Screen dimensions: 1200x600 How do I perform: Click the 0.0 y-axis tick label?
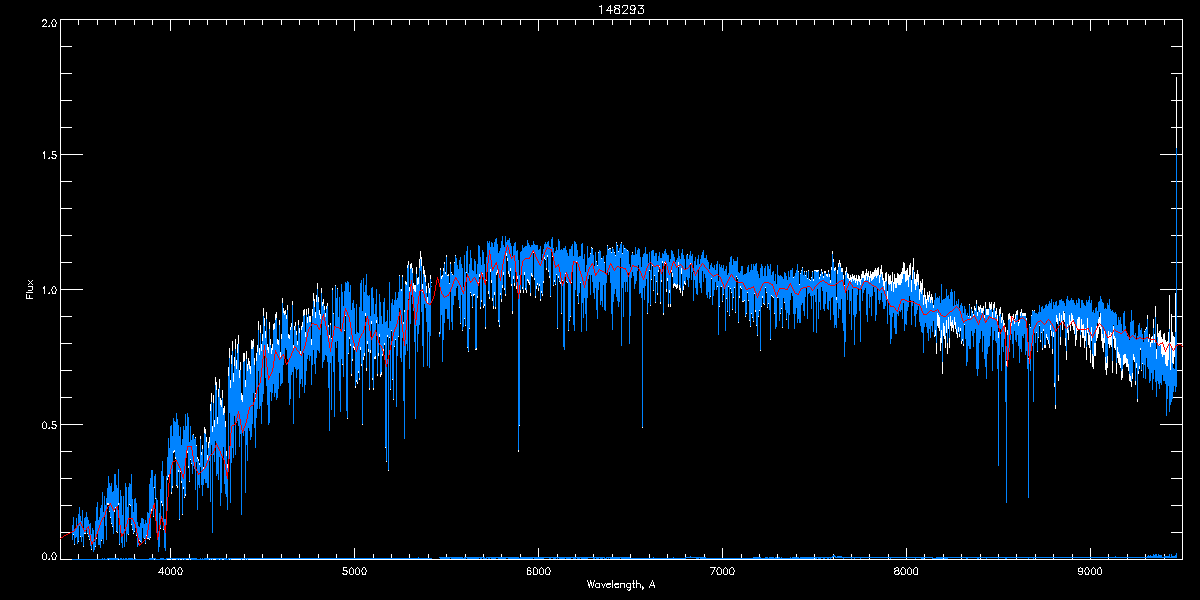tap(47, 556)
